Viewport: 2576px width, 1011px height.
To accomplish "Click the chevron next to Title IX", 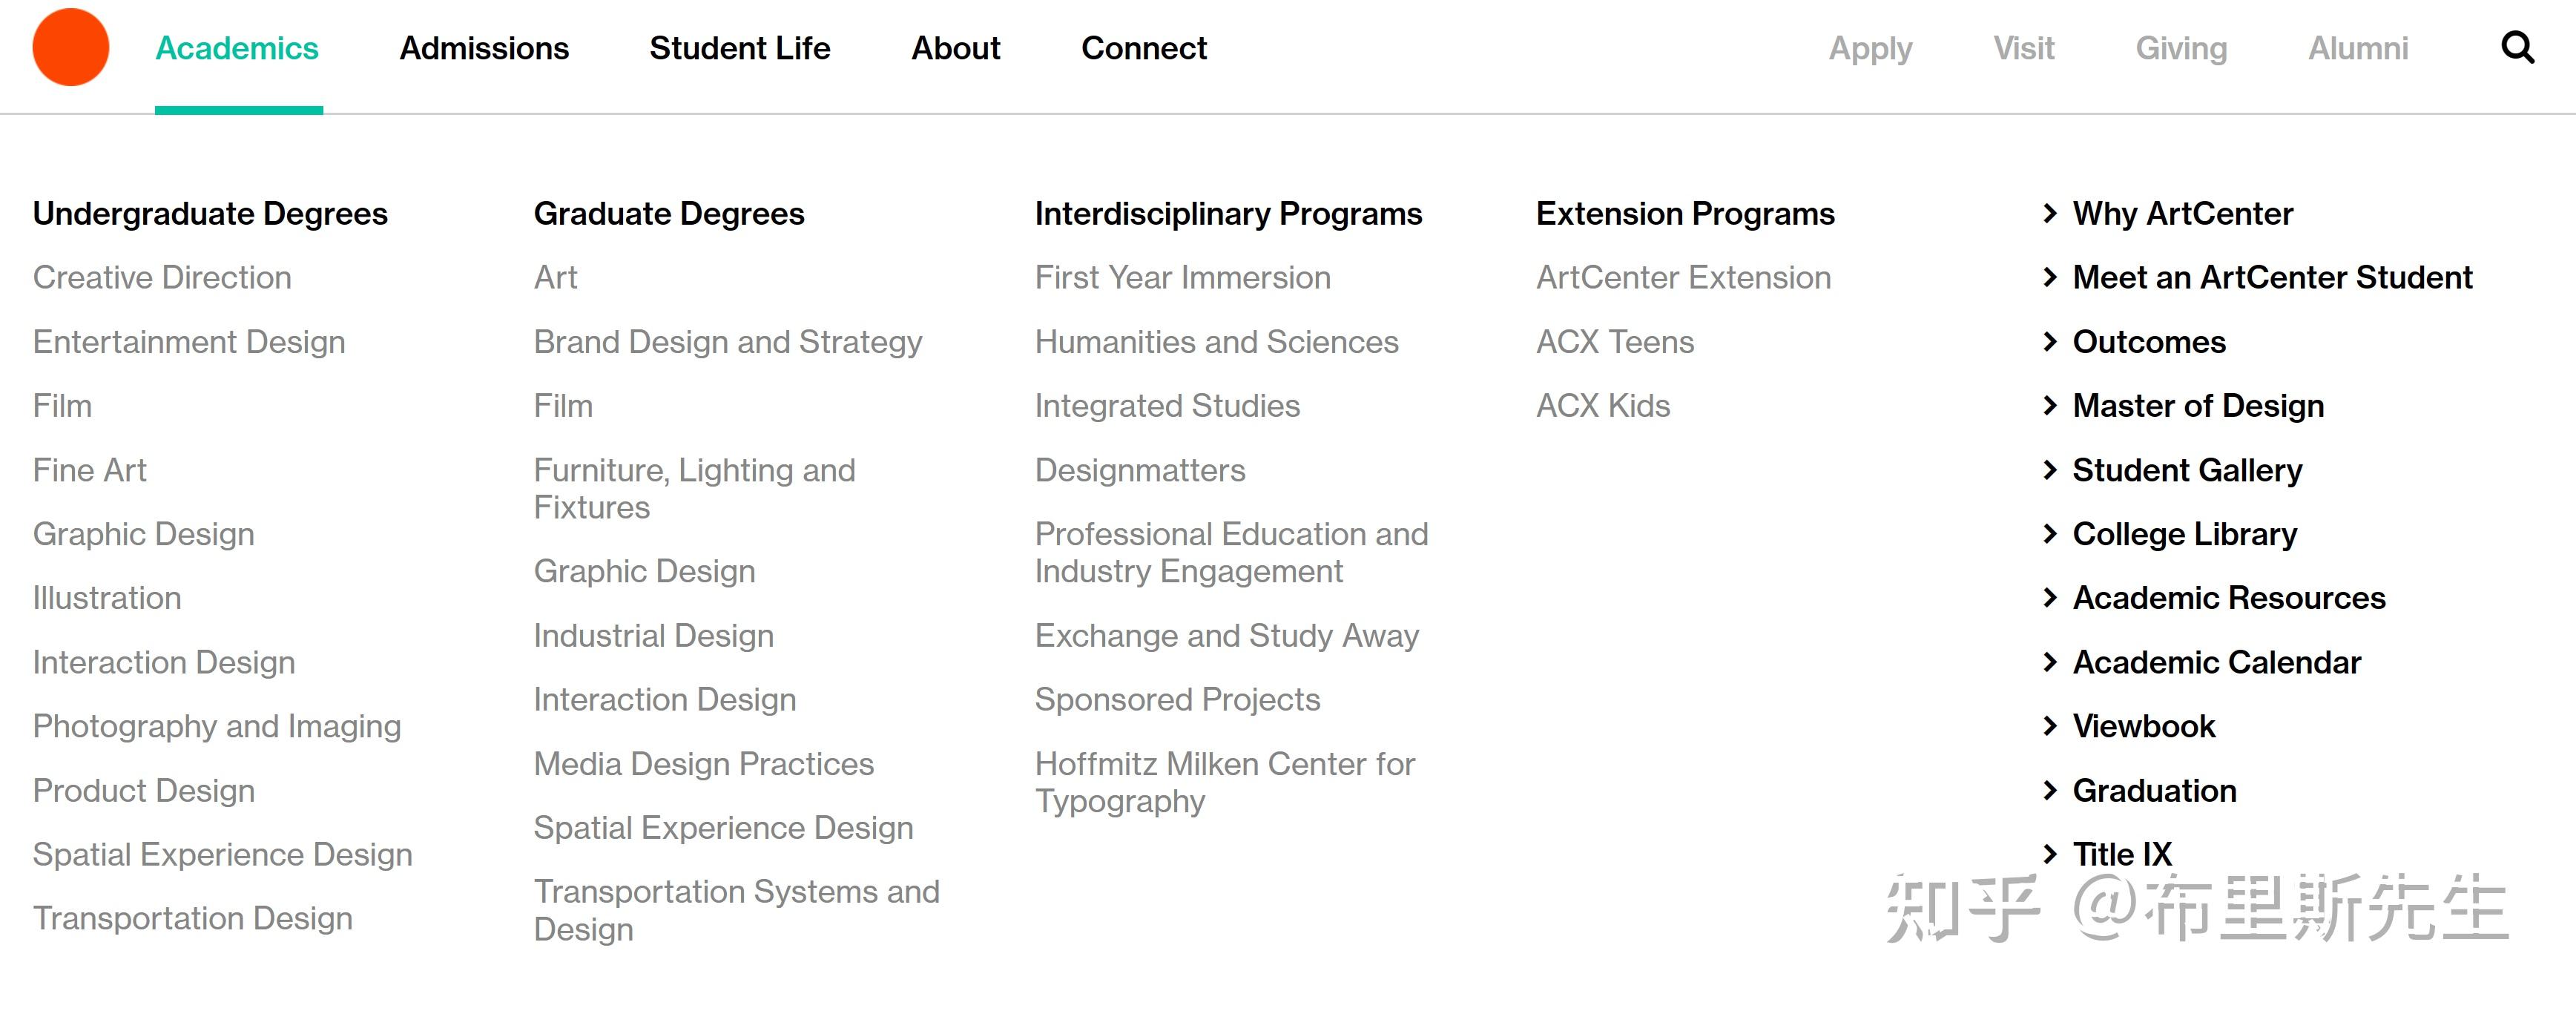I will 2050,854.
